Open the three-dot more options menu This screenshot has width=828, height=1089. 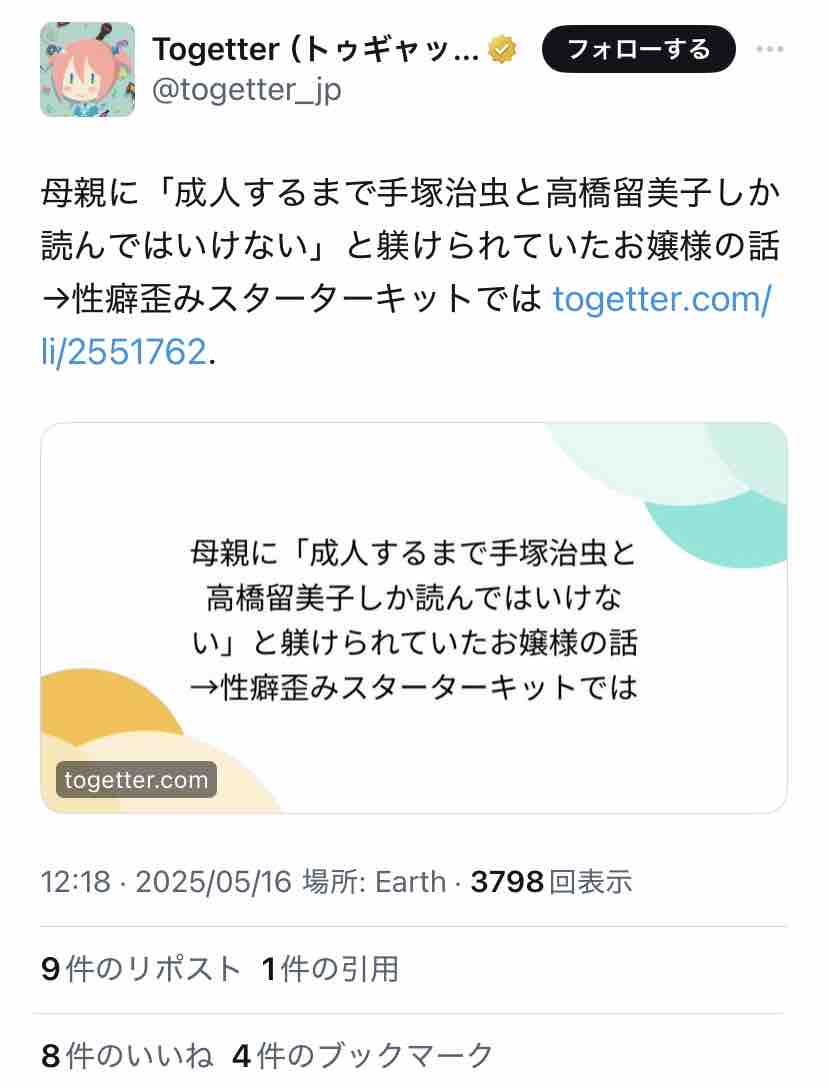770,49
